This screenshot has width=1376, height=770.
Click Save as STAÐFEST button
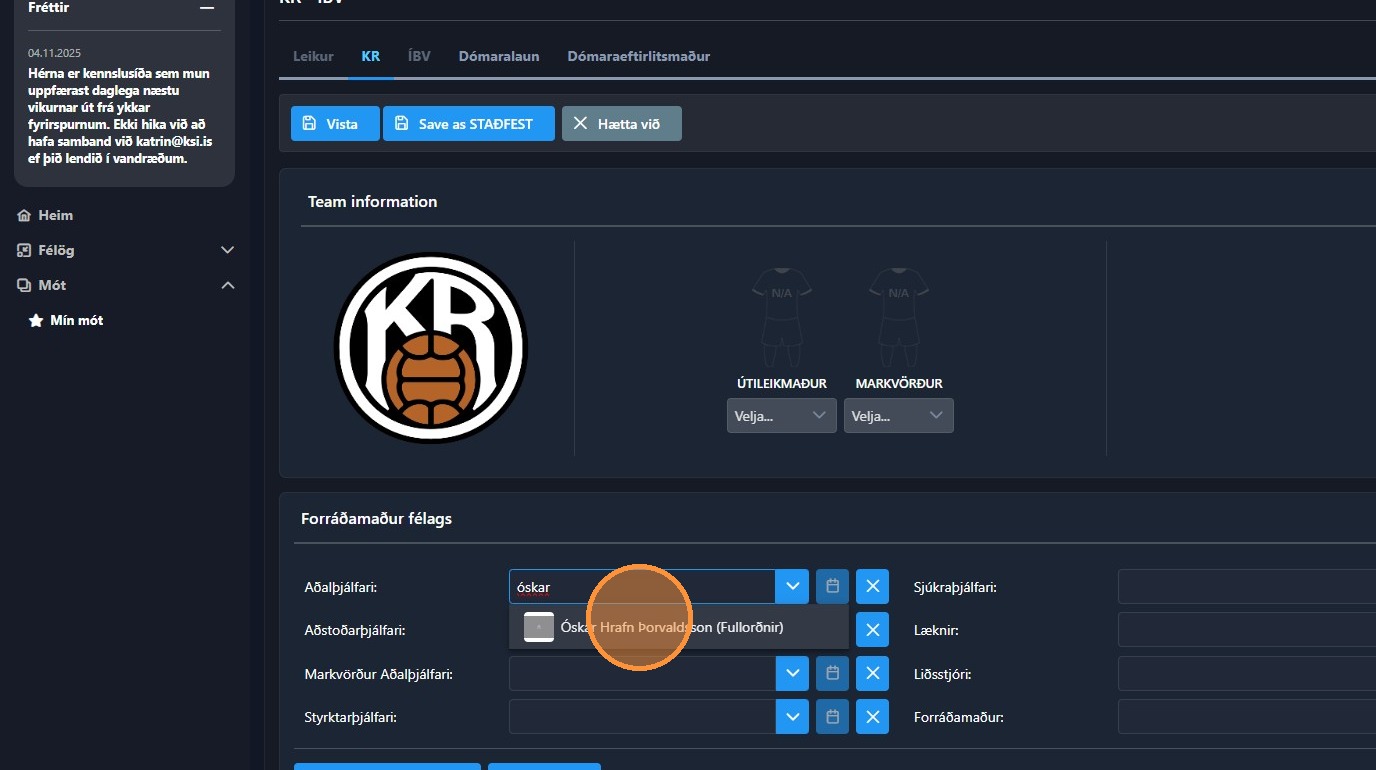pos(469,124)
